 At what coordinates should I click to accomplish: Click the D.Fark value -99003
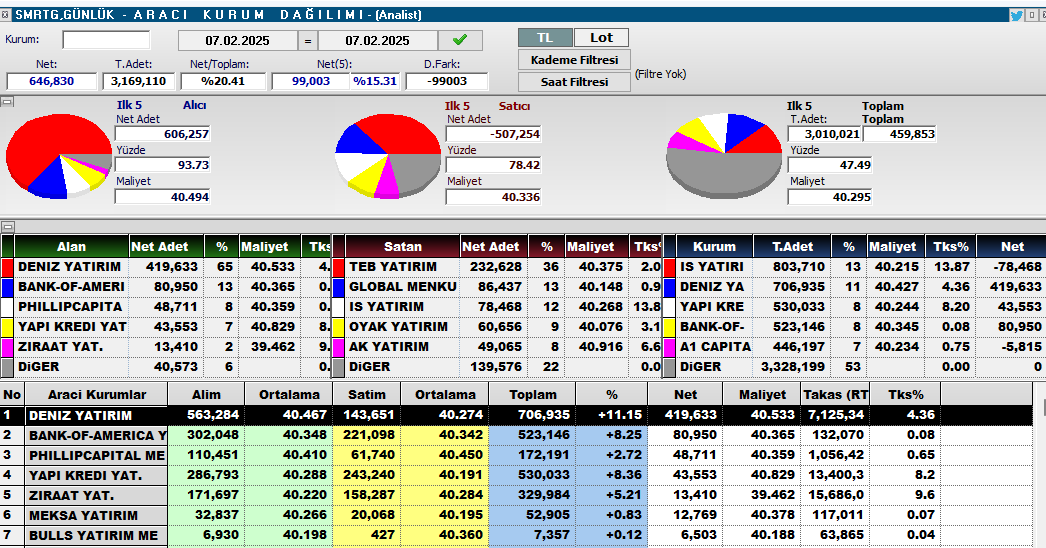click(x=447, y=81)
